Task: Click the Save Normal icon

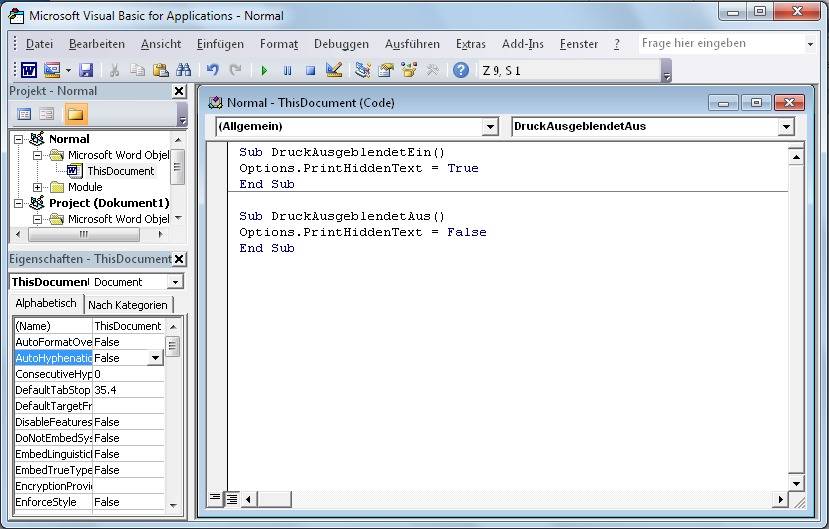Action: click(x=86, y=70)
